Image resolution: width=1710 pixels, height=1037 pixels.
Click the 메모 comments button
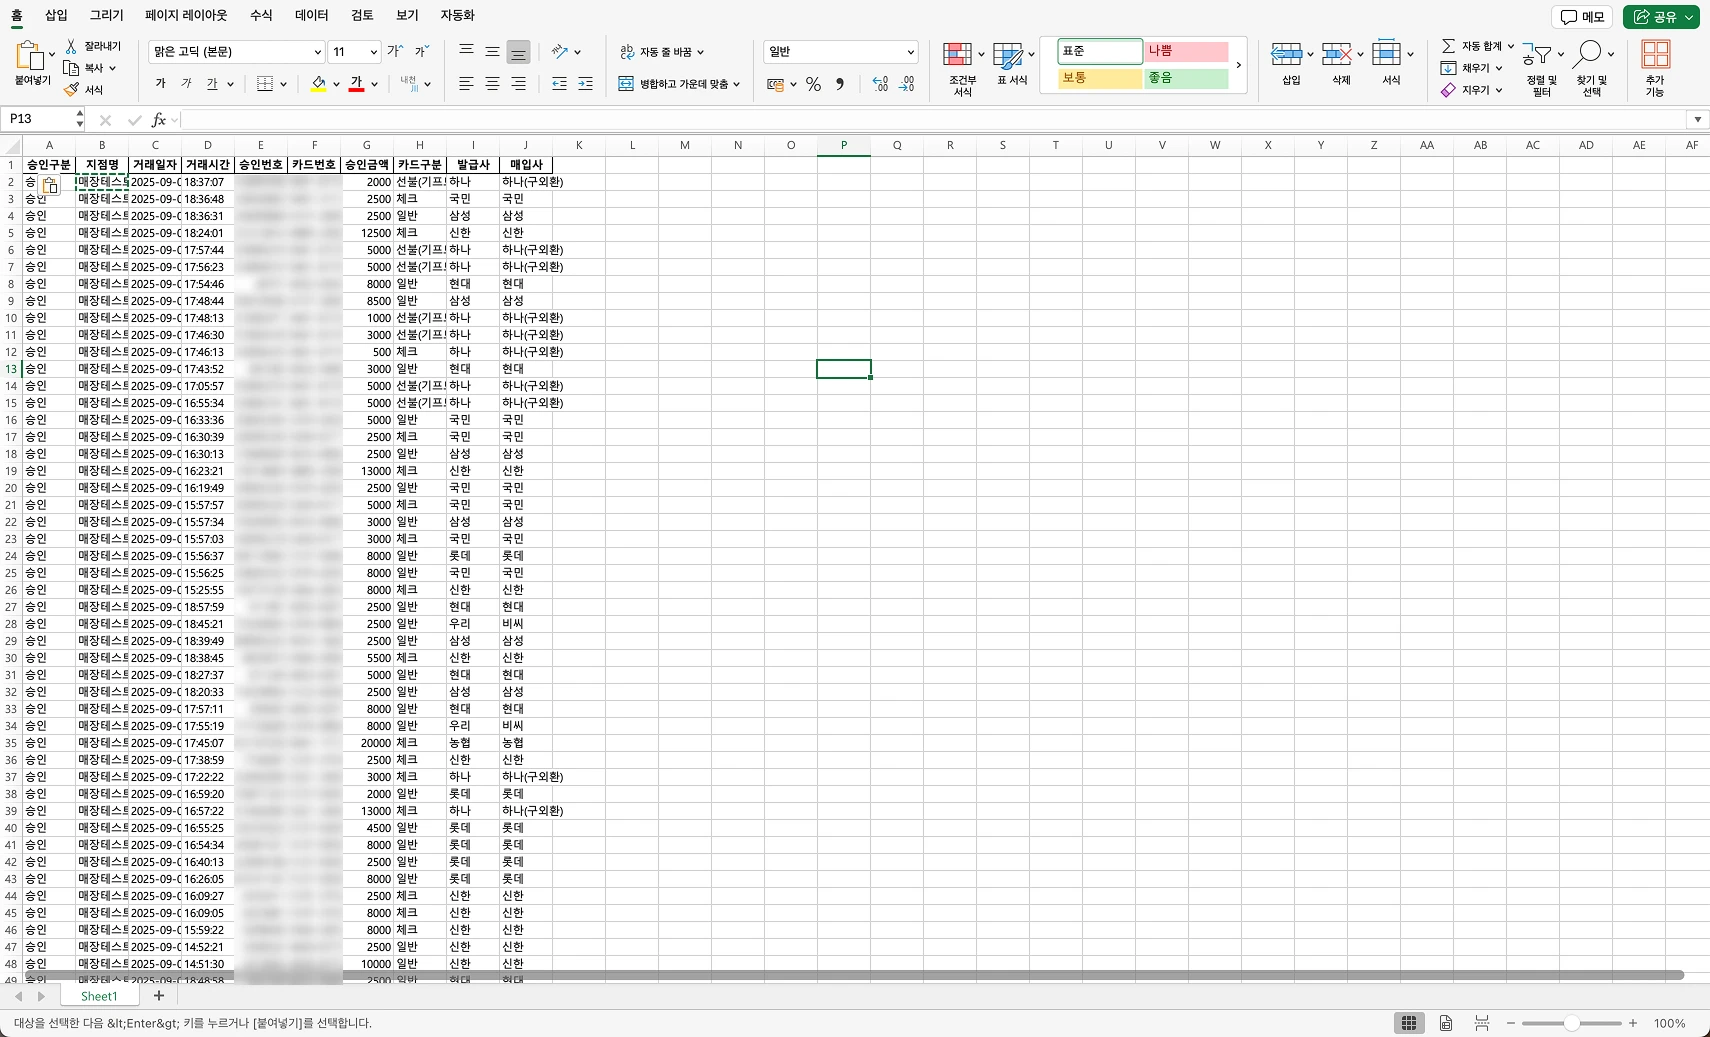click(x=1582, y=17)
